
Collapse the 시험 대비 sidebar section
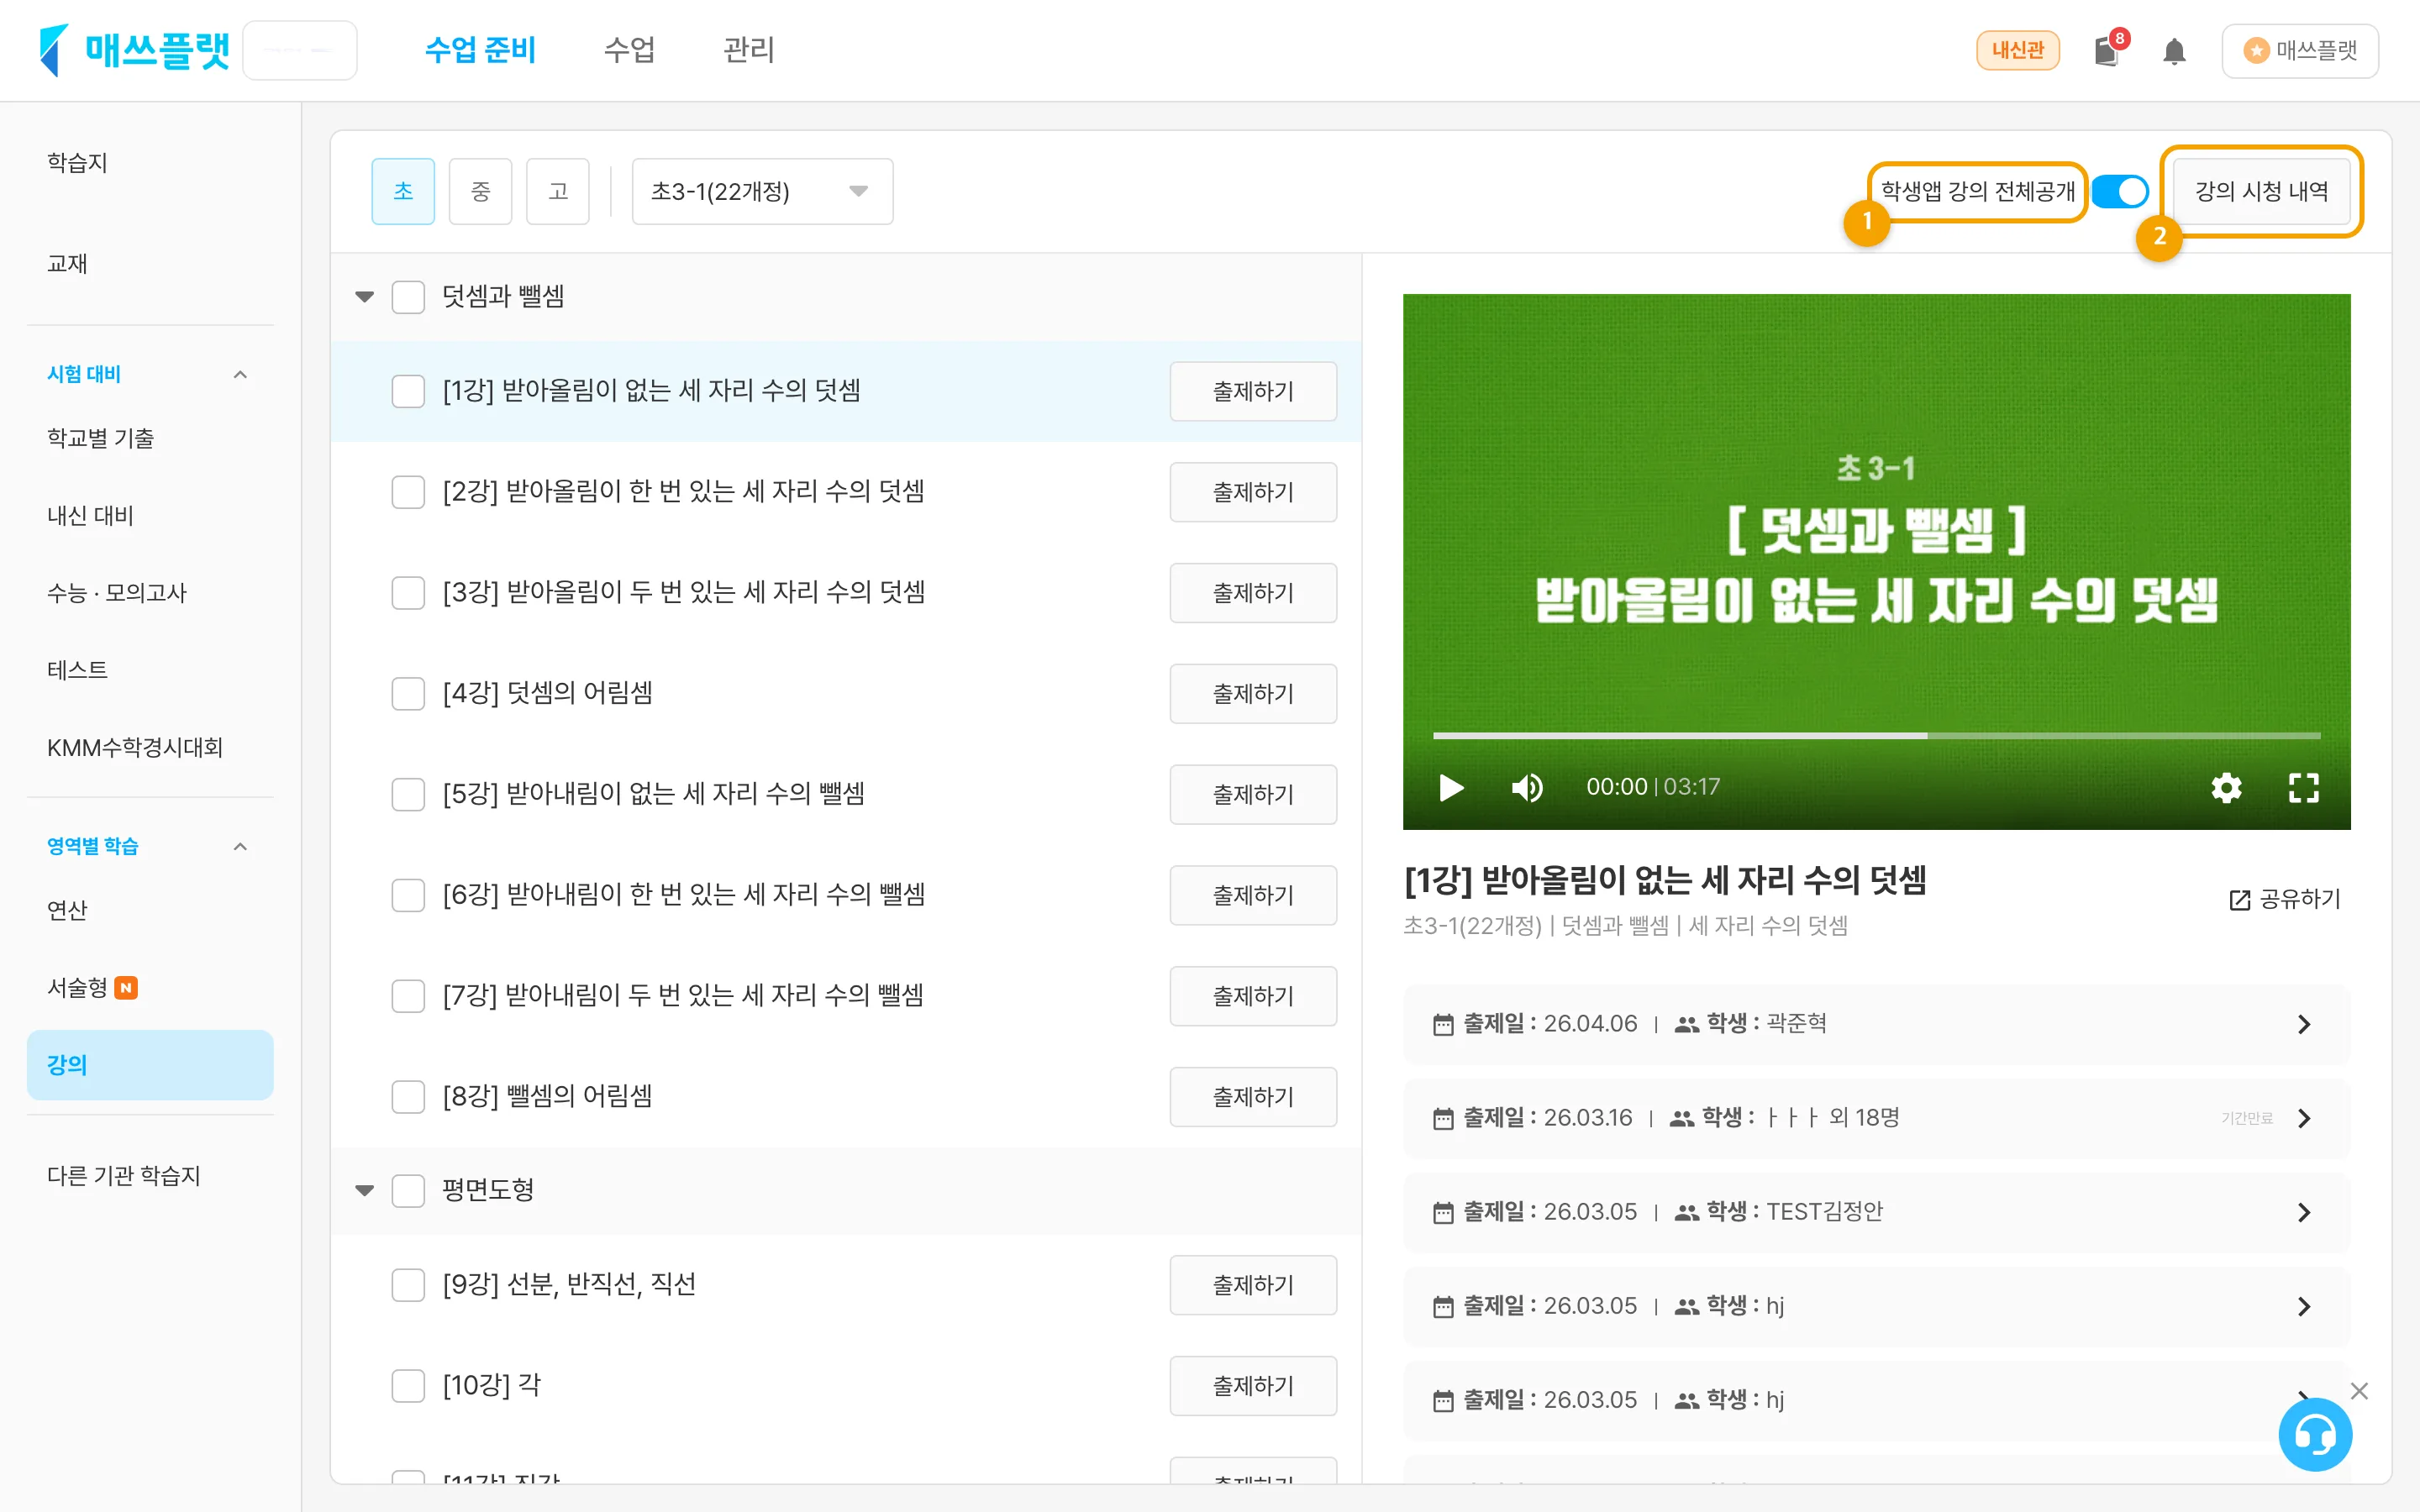point(240,375)
